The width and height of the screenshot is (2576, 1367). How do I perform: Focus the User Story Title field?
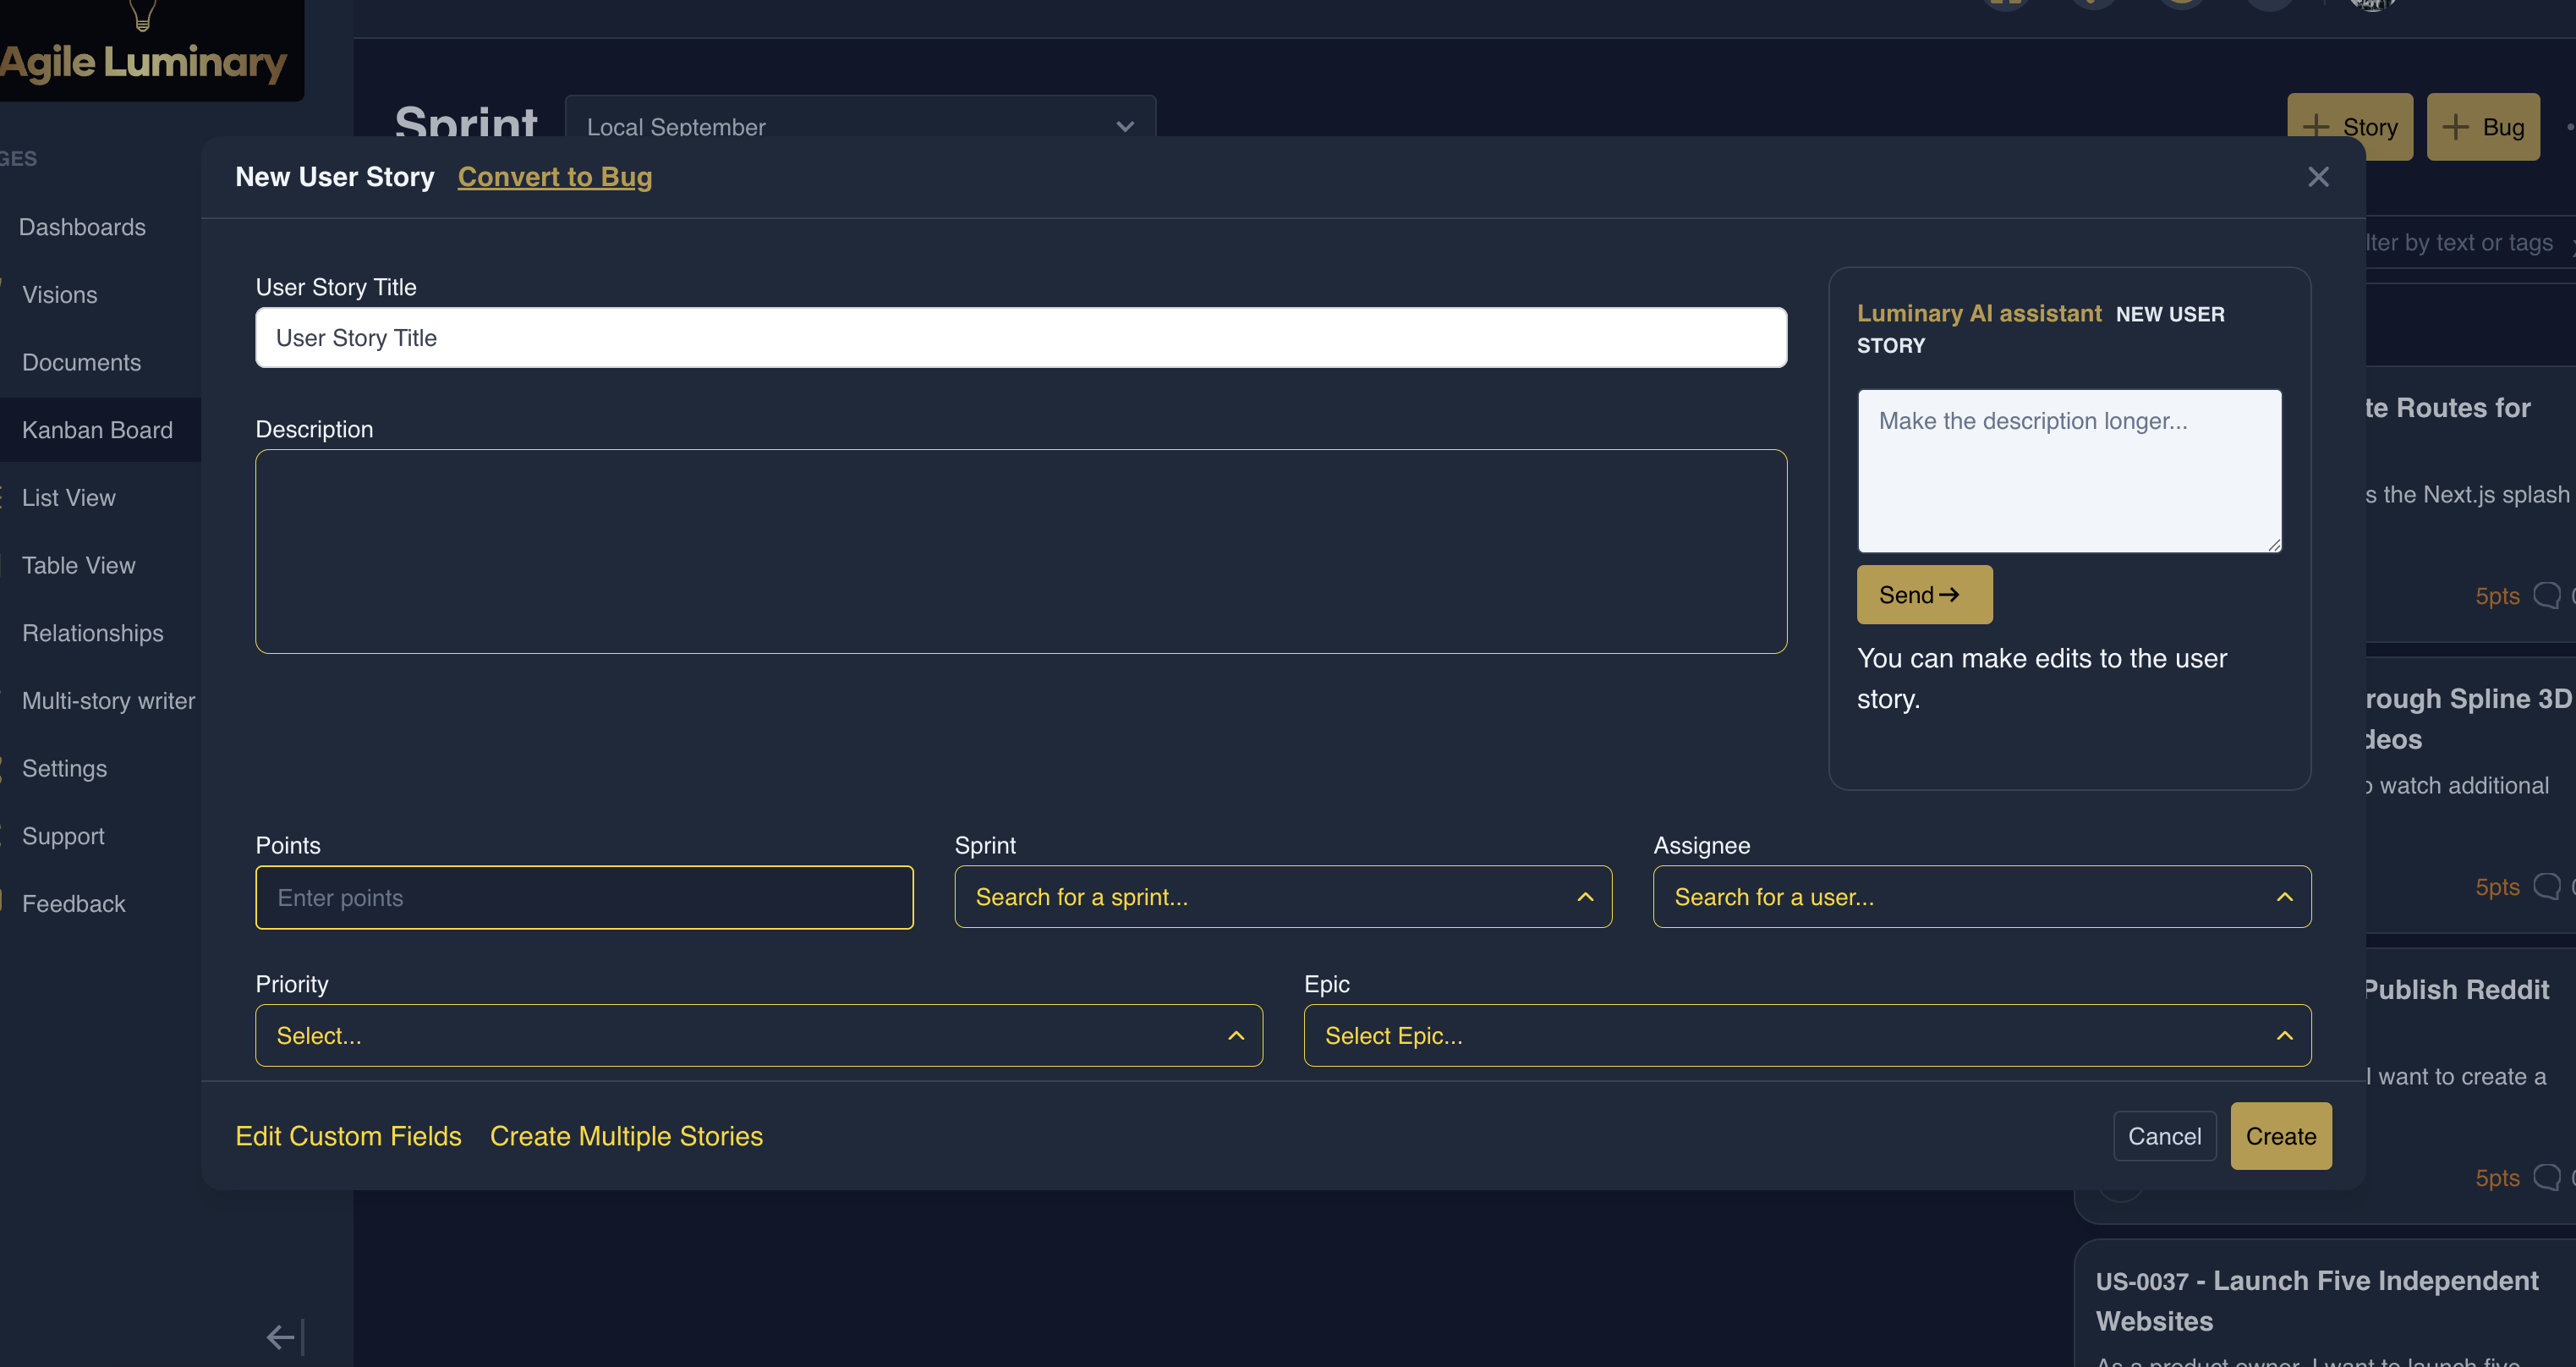(1021, 338)
